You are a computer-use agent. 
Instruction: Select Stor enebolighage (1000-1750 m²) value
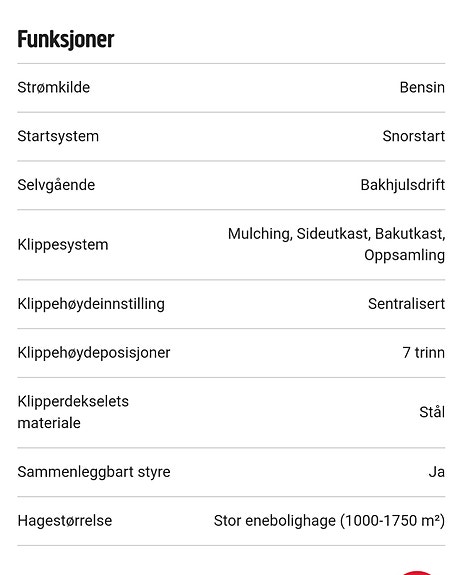click(329, 521)
